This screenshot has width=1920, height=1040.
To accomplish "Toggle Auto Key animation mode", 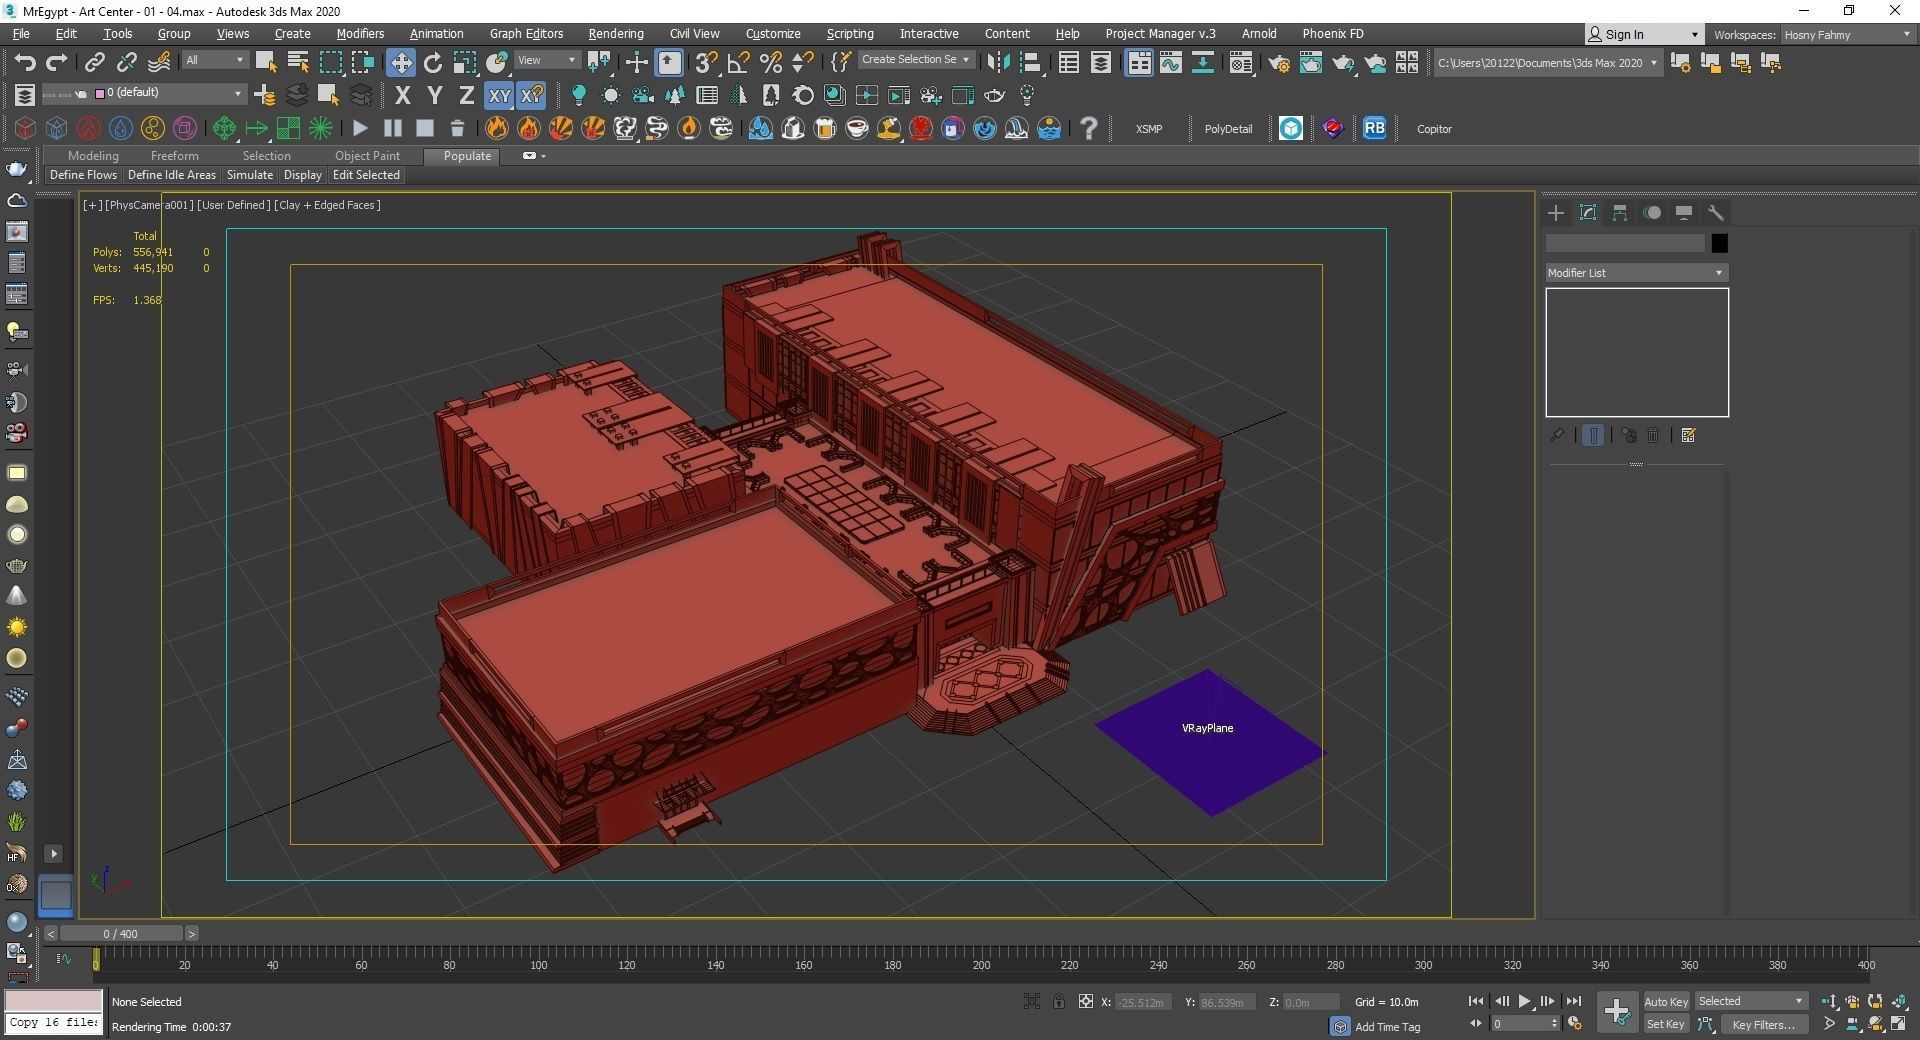I will pyautogui.click(x=1665, y=1001).
